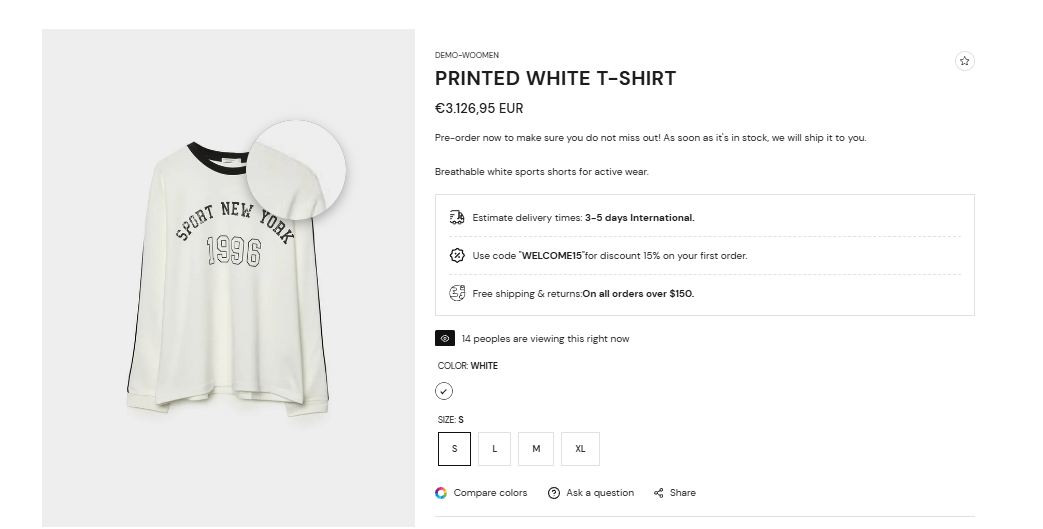Click the Printed White T-Shirt title
The image size is (1043, 529).
[555, 78]
